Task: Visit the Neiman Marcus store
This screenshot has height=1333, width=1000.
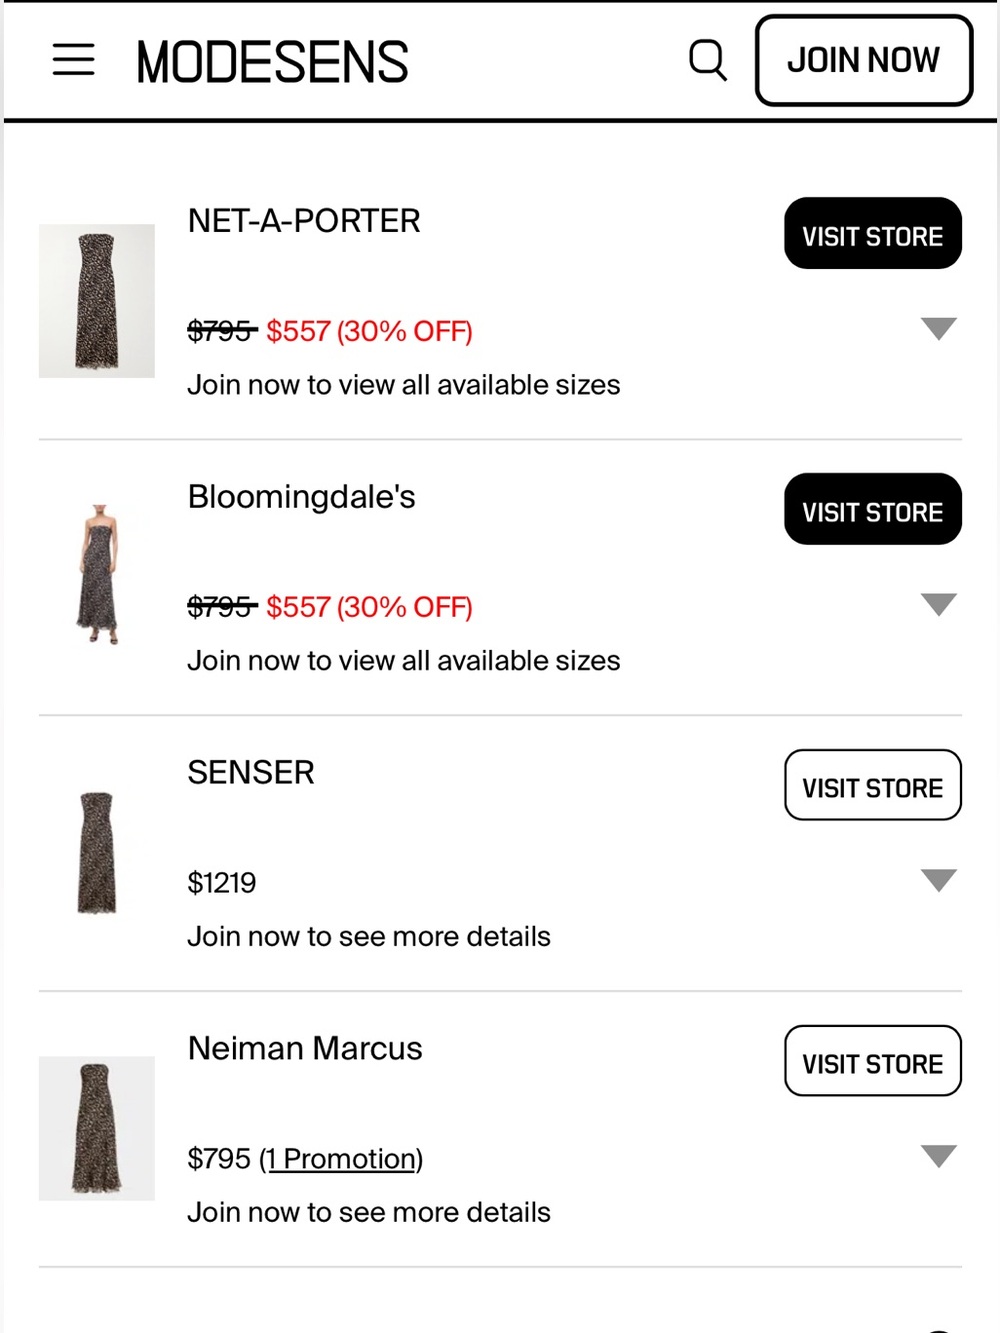Action: (873, 1062)
